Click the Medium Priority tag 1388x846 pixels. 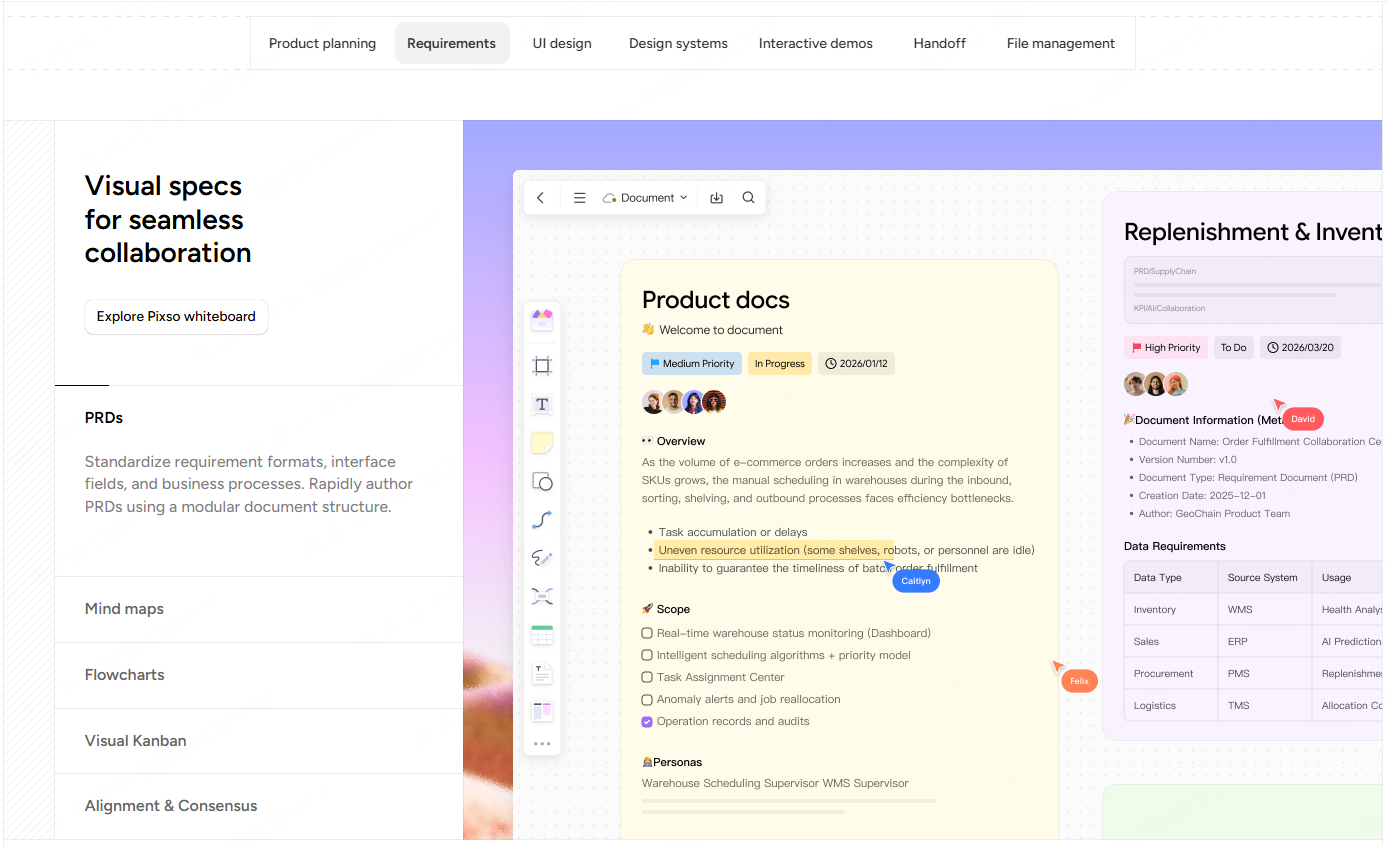[692, 364]
